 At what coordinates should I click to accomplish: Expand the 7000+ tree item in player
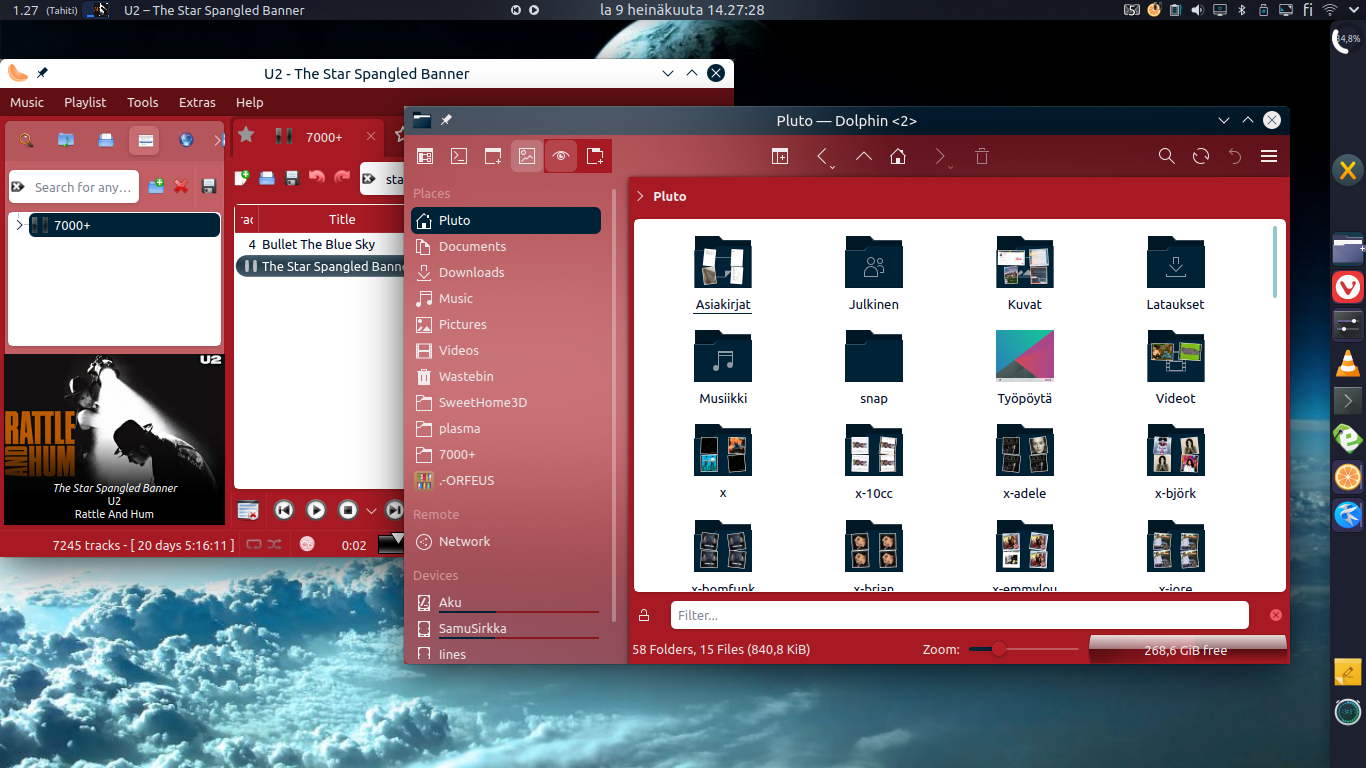click(x=19, y=225)
